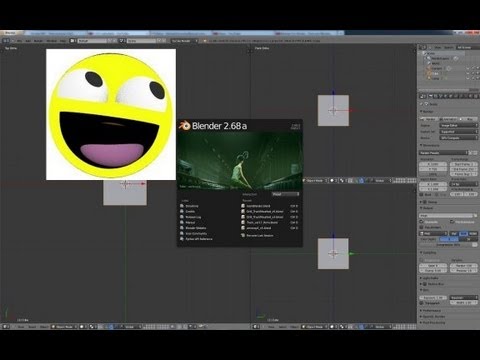Open the Render Presets dropdown

[x=444, y=153]
